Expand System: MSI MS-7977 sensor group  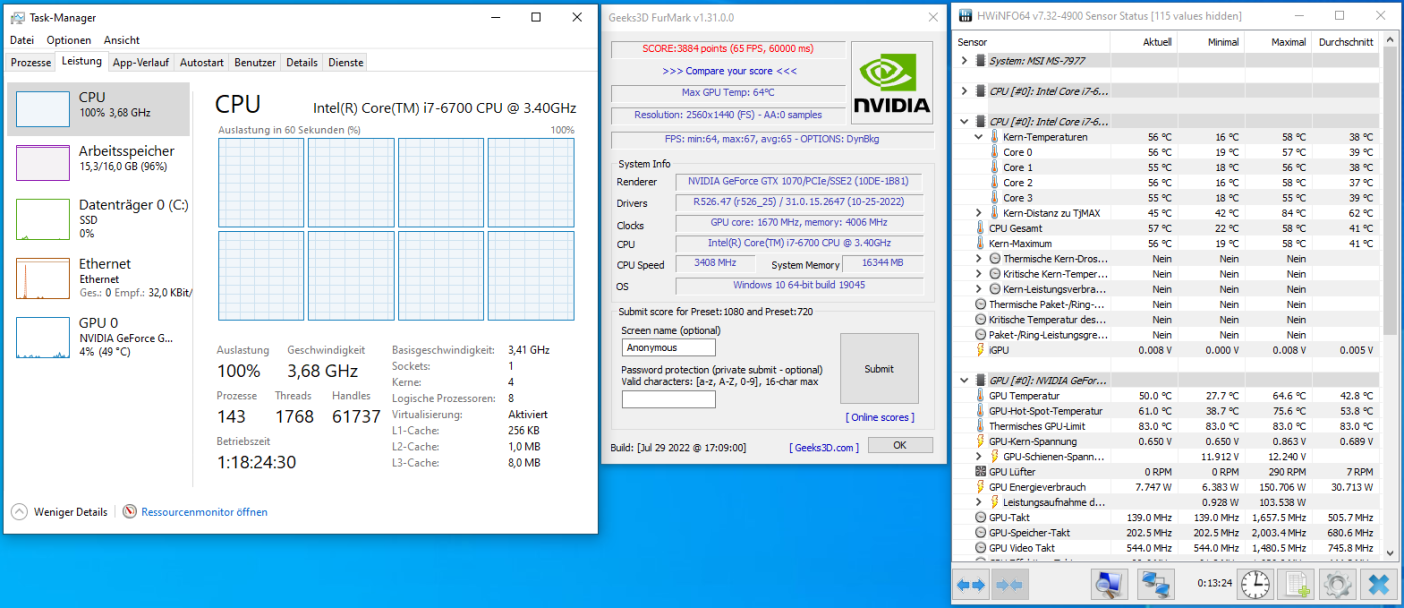coord(965,61)
